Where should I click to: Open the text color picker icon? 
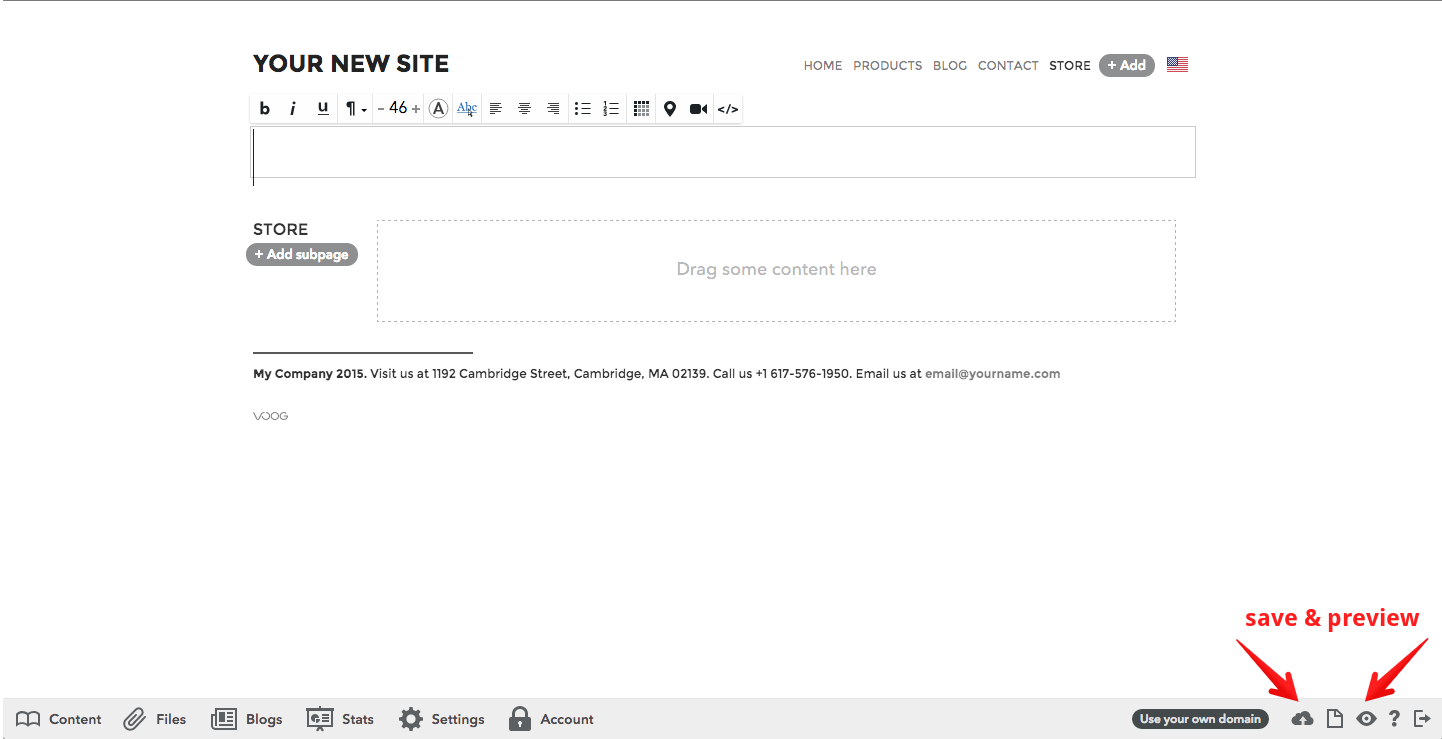tap(438, 109)
